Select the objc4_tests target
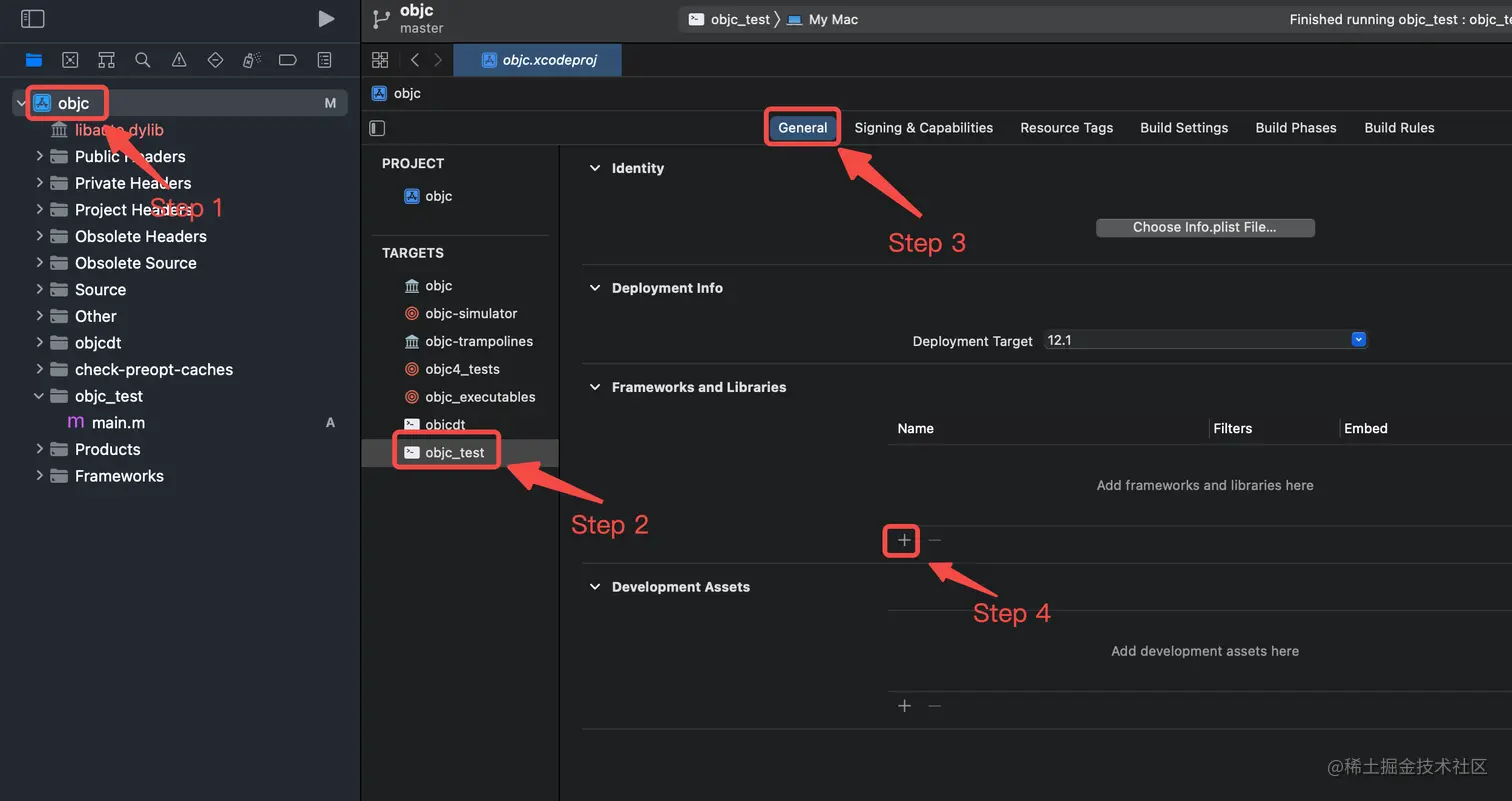This screenshot has width=1512, height=801. tap(452, 369)
